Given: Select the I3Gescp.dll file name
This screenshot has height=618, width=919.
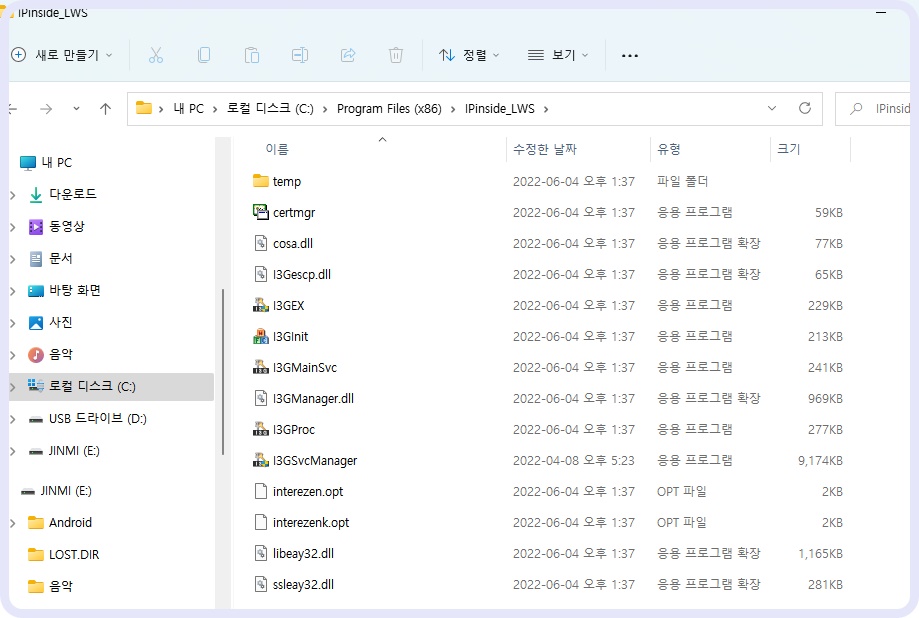Looking at the screenshot, I should point(302,274).
